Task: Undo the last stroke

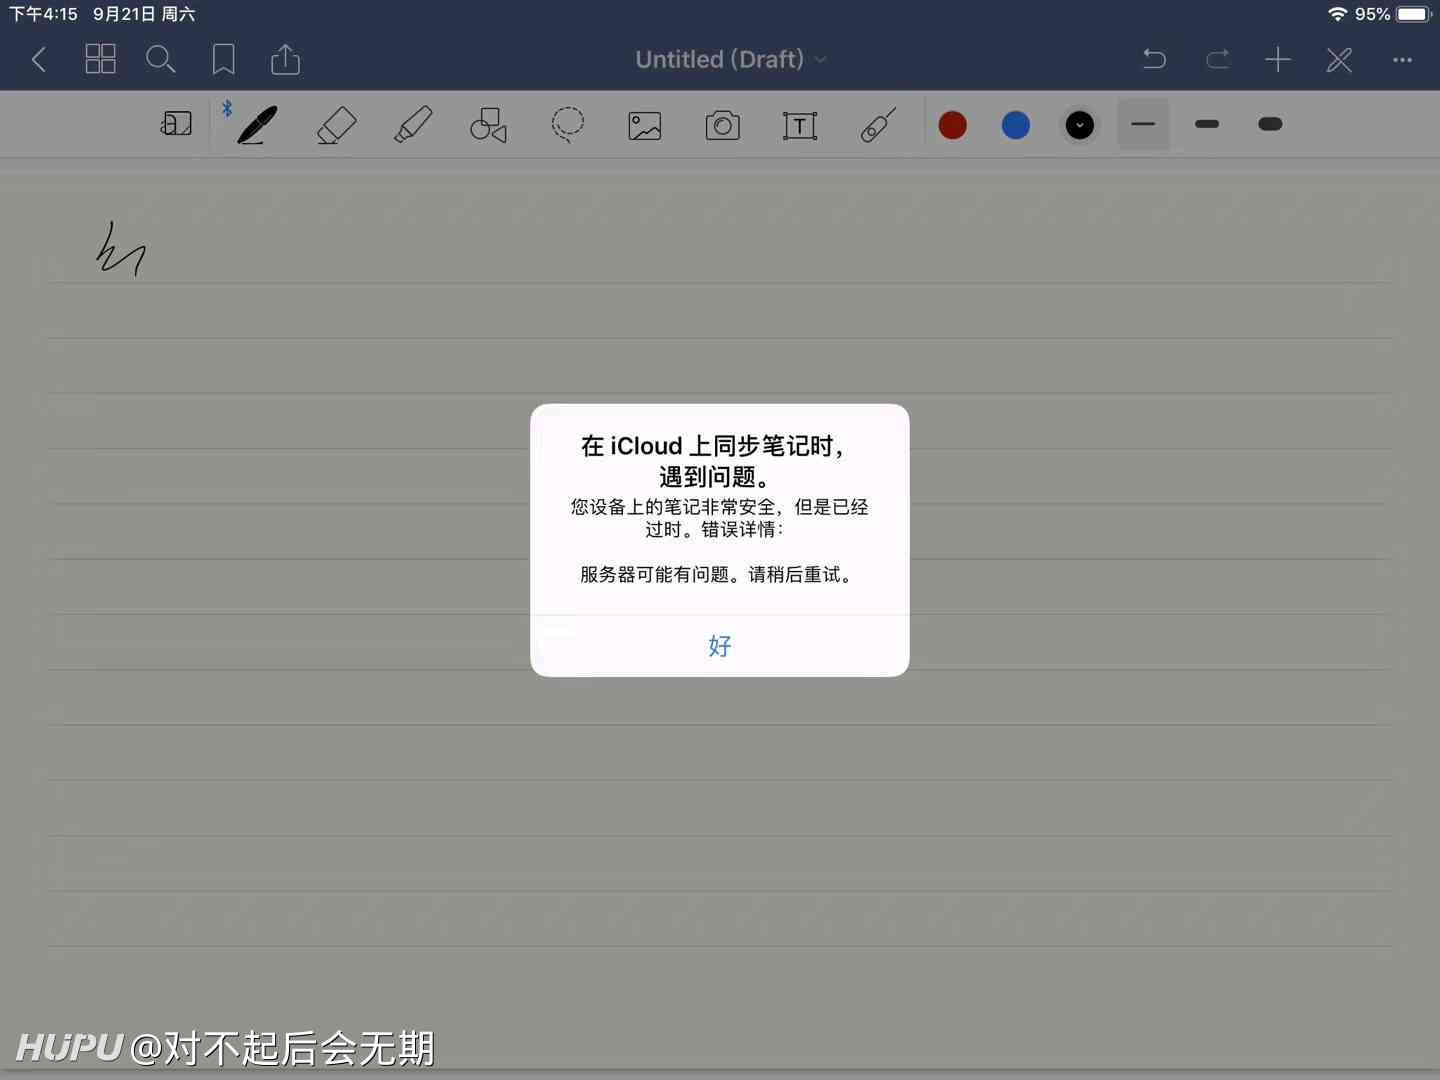Action: (x=1154, y=59)
